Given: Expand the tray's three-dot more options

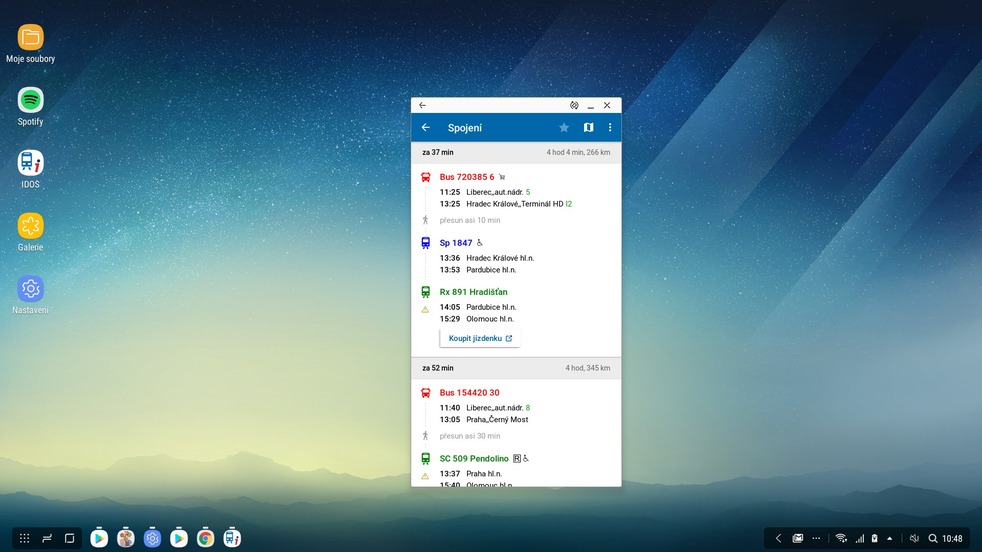Looking at the screenshot, I should 816,538.
